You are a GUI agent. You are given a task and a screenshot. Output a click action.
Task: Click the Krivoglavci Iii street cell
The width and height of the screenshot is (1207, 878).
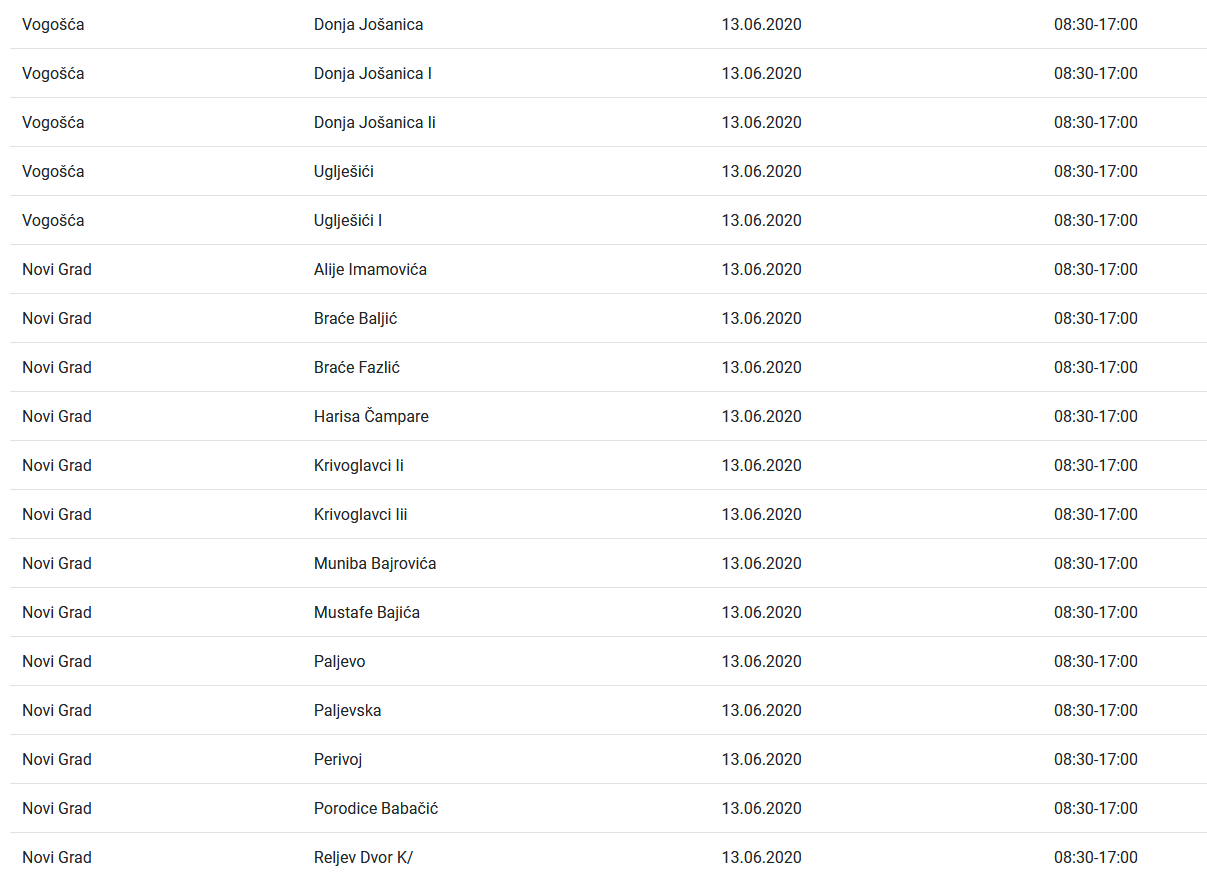click(x=361, y=515)
